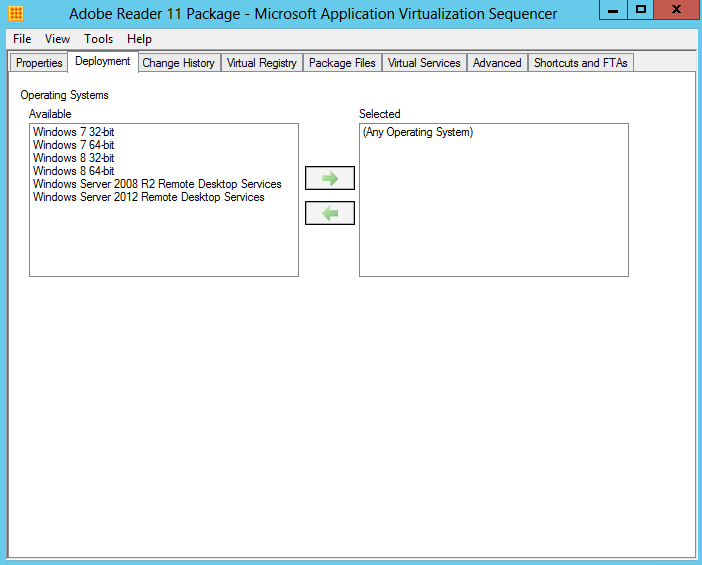
Task: Select the Deployment tab
Action: [103, 61]
